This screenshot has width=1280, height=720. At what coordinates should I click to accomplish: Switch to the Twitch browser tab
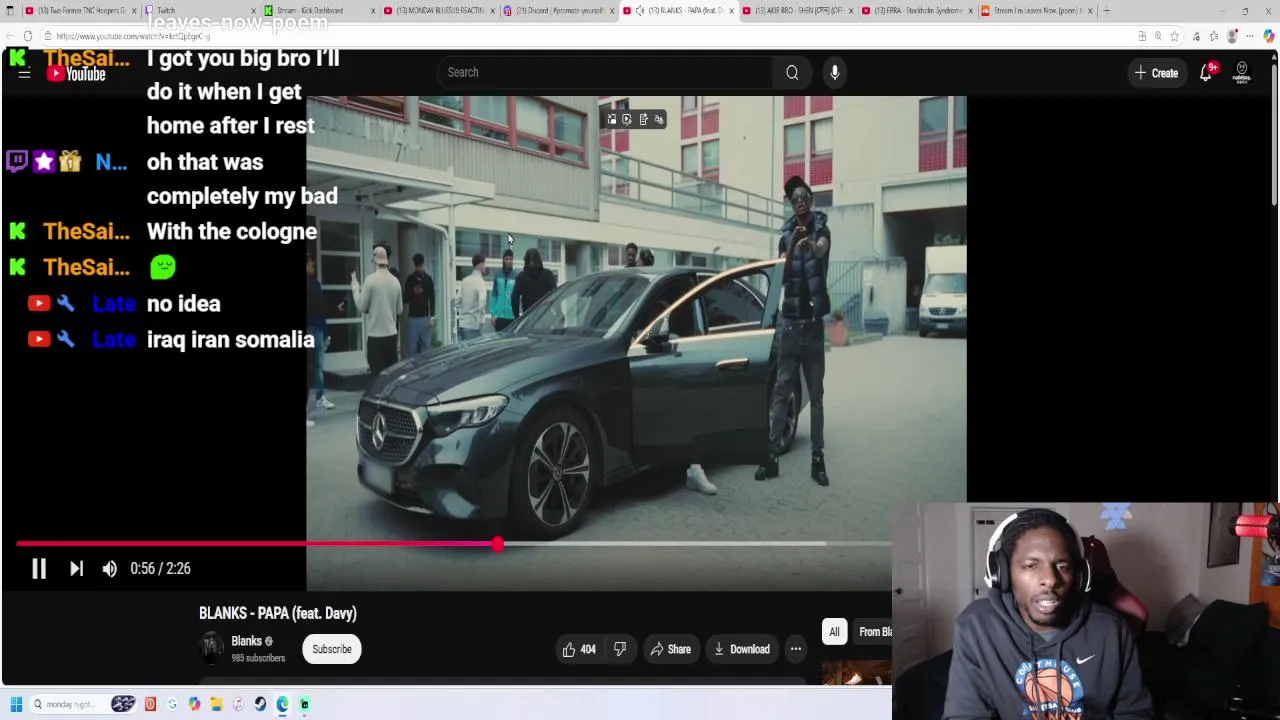(x=200, y=11)
